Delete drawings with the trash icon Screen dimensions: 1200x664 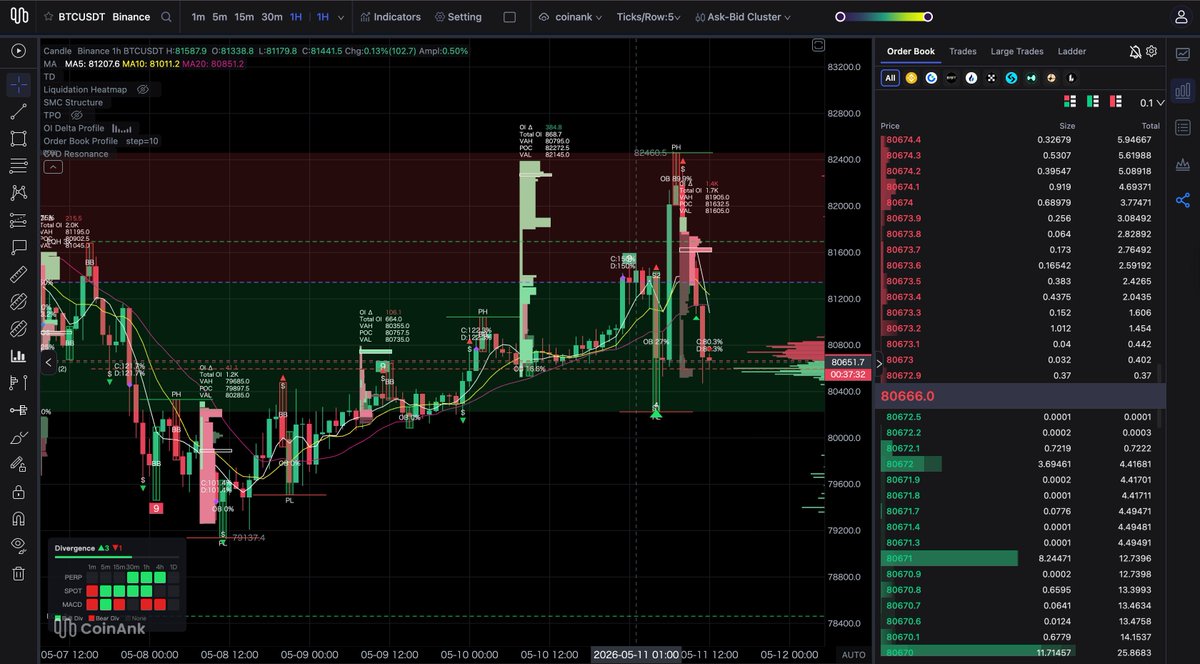coord(18,573)
